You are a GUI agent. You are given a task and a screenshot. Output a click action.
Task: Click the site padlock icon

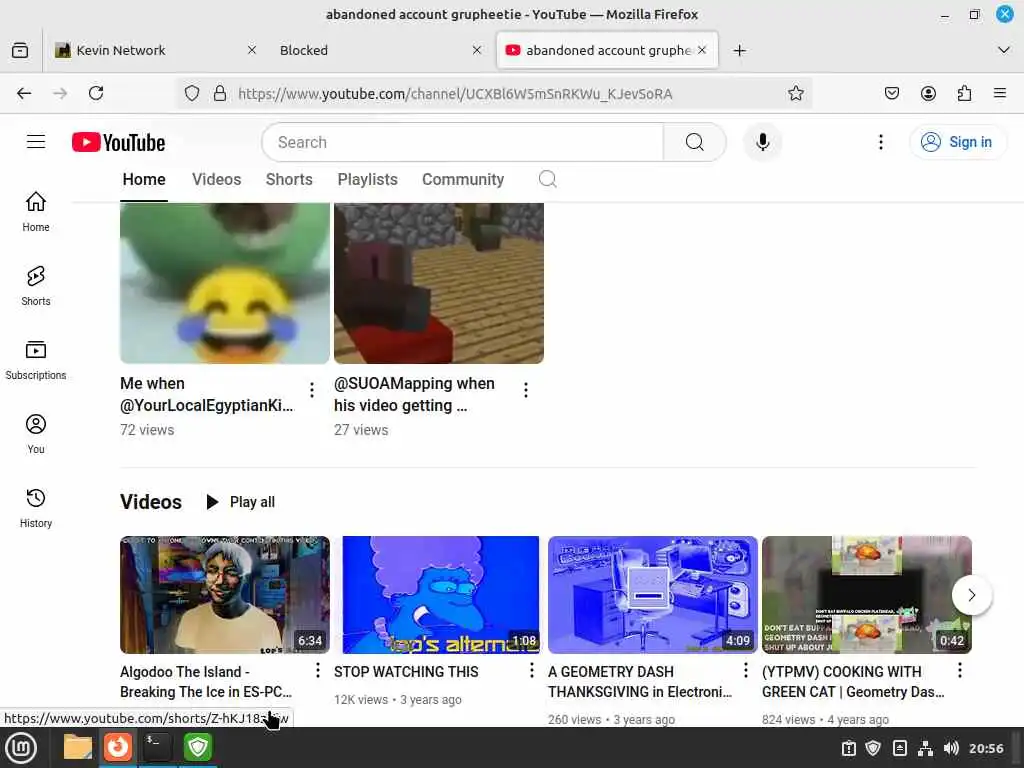pos(220,93)
